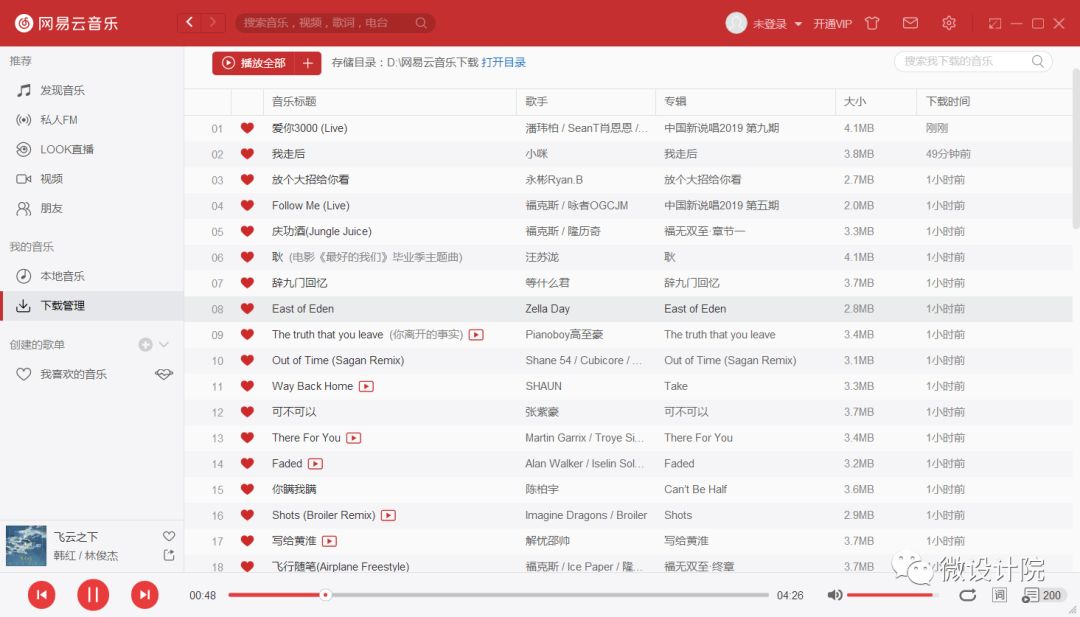Open 私人FM in sidebar
Image resolution: width=1080 pixels, height=617 pixels.
92,120
